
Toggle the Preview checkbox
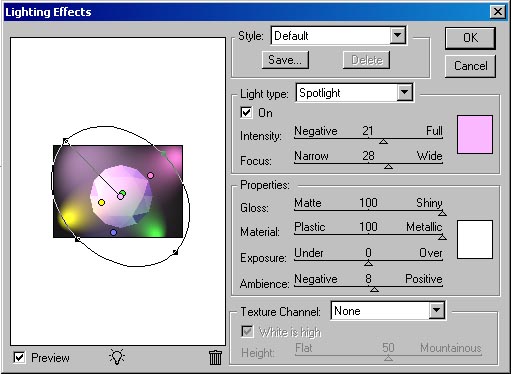[19, 358]
